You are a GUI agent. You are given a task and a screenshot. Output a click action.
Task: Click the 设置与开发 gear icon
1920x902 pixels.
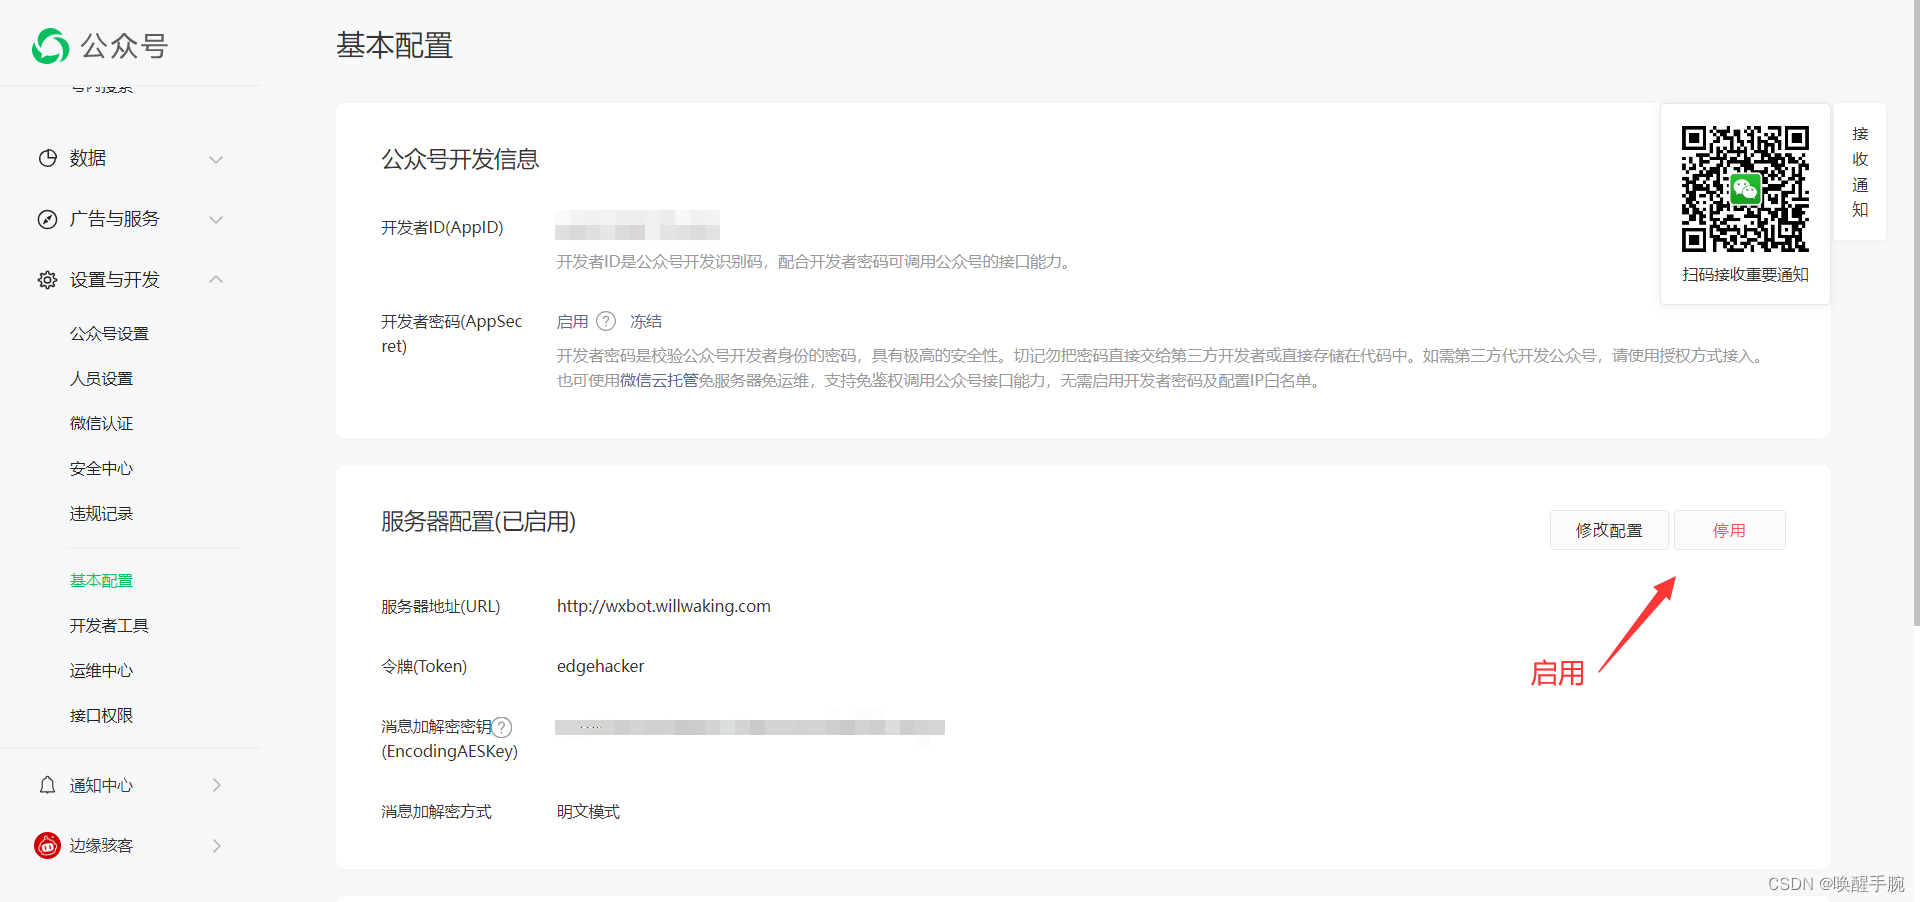click(x=47, y=280)
